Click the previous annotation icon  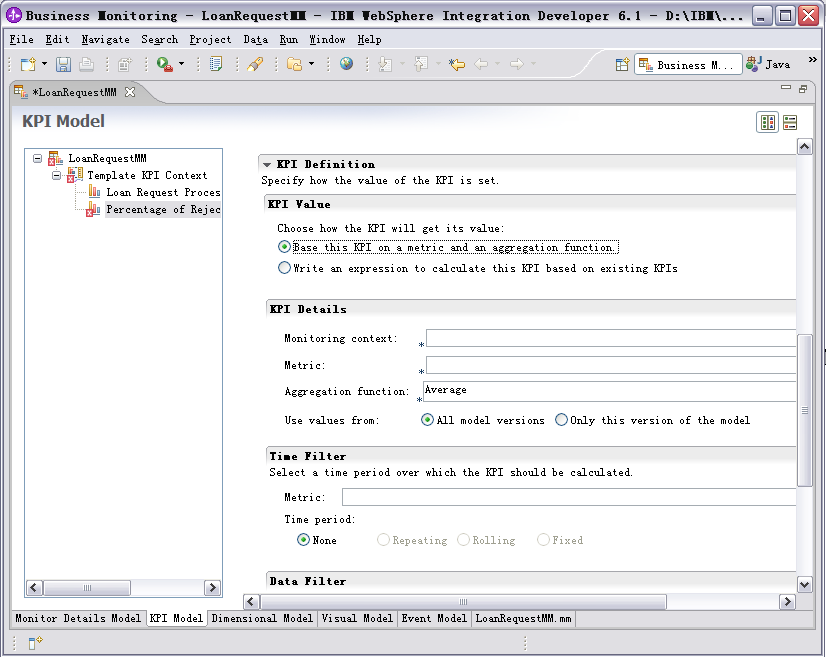421,64
